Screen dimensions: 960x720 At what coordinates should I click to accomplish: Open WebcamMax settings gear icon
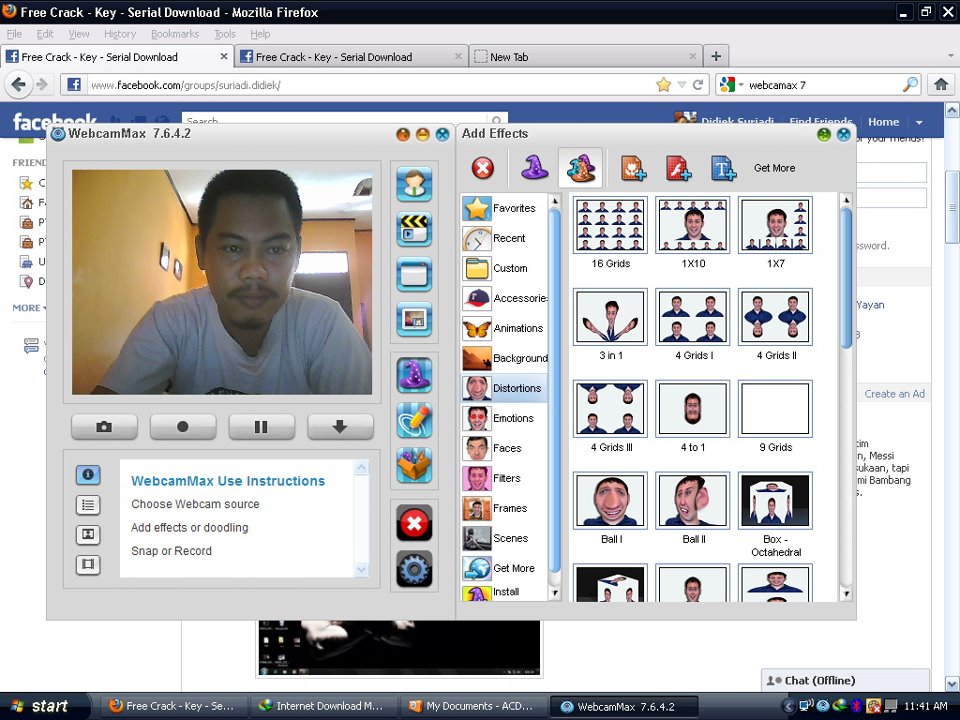[x=414, y=569]
